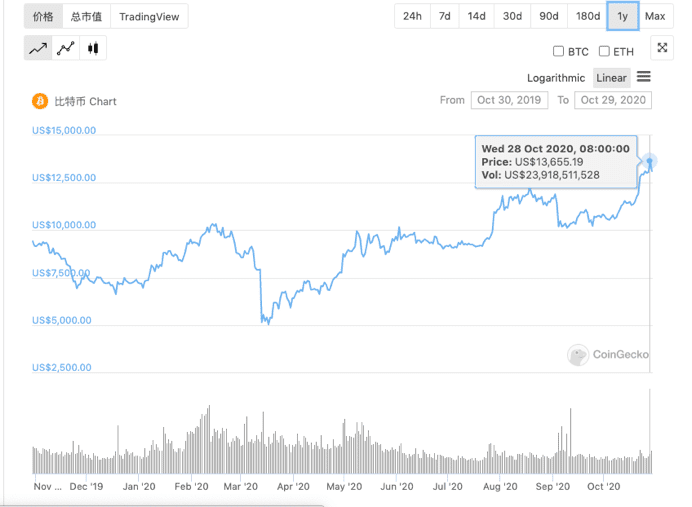Click the highlighted data point on chart
Screen dimensions: 692x507
click(649, 161)
